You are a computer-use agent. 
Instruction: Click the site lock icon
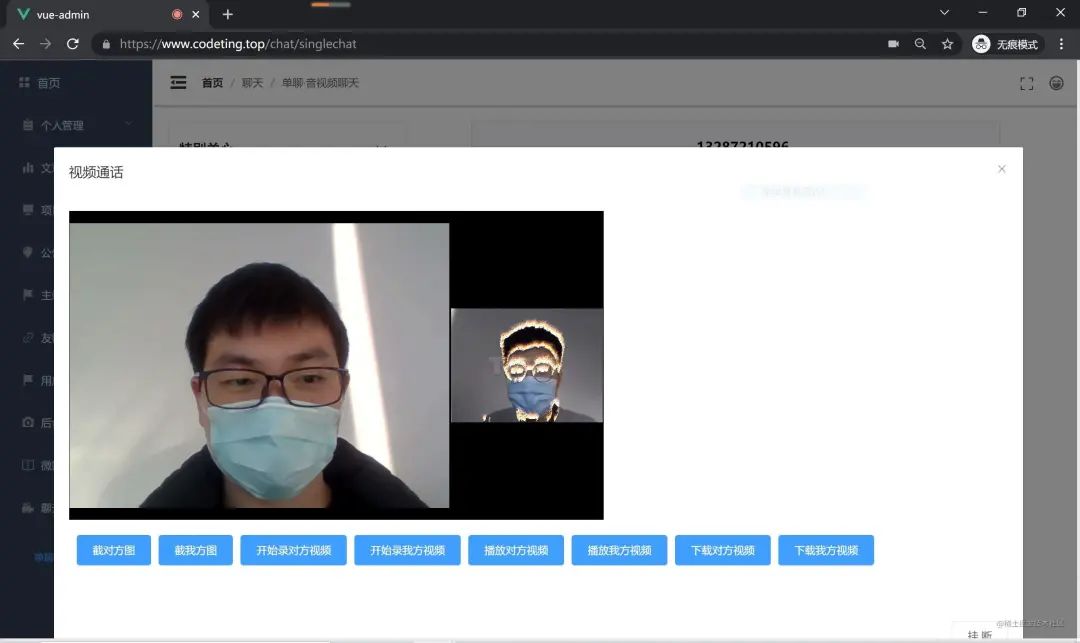(106, 44)
